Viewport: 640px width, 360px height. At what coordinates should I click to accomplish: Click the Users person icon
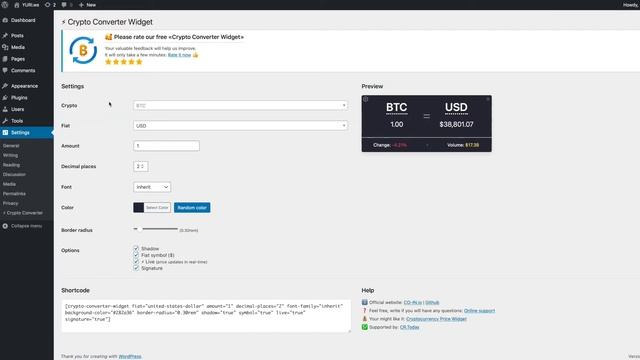5,109
